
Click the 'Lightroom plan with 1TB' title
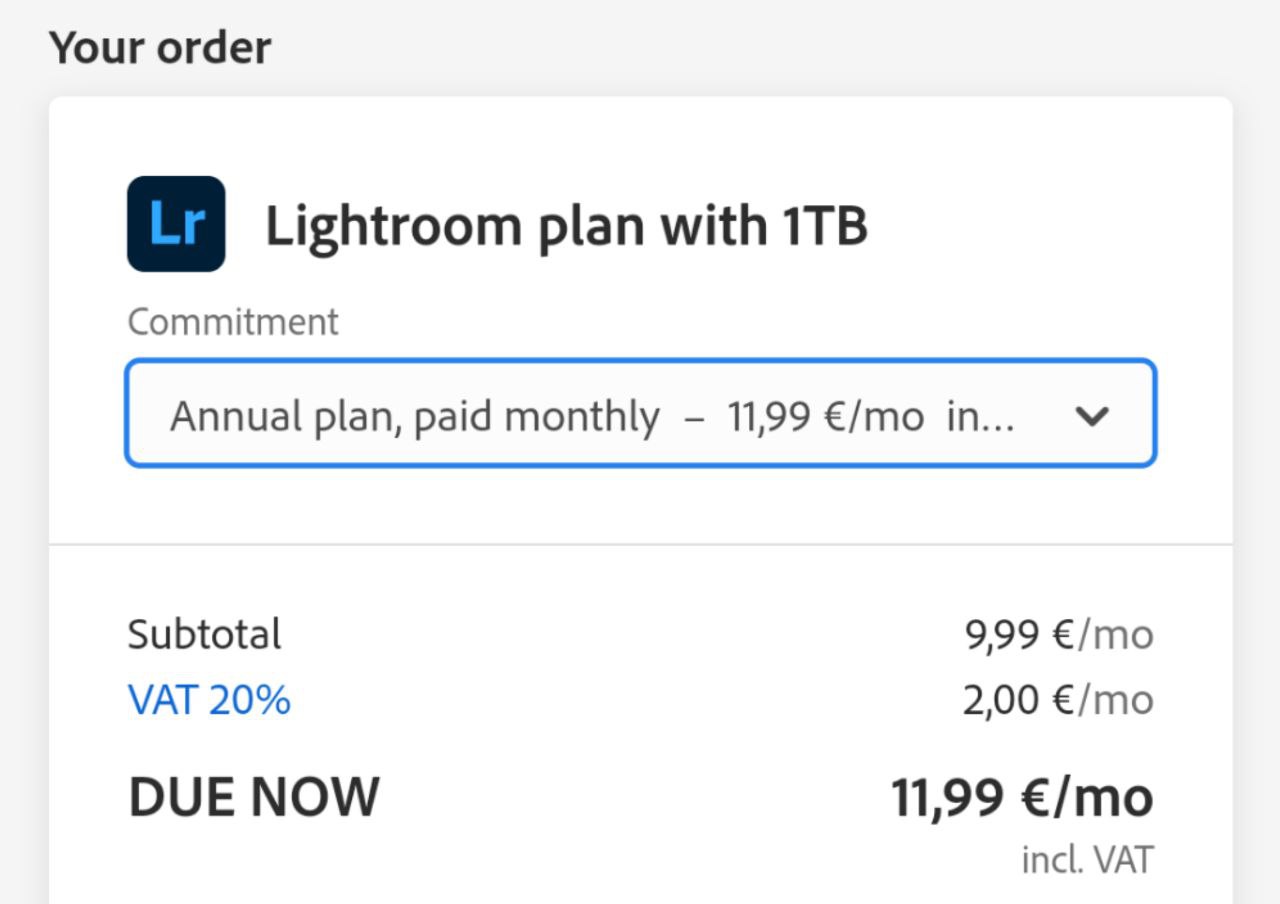coord(566,226)
